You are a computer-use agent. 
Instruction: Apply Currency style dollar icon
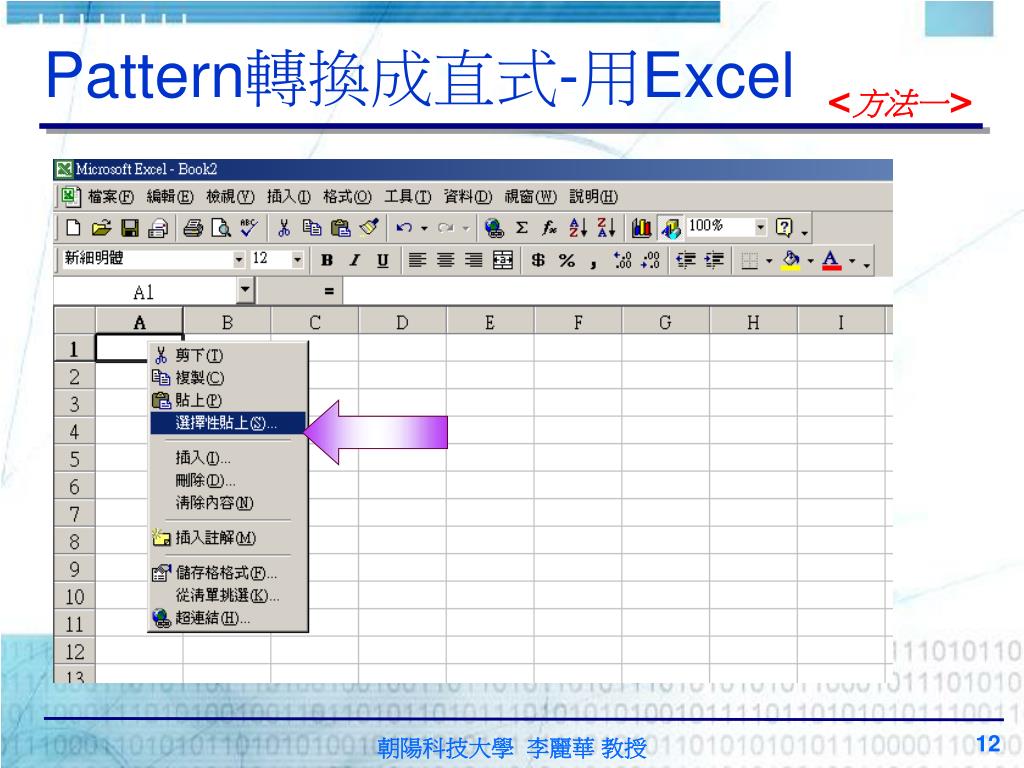(537, 261)
